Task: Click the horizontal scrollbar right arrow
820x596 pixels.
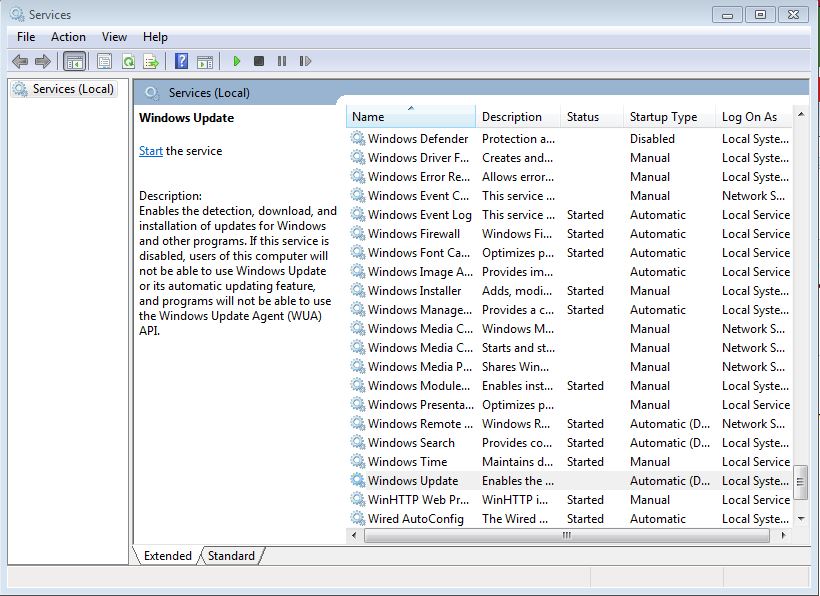Action: click(x=783, y=535)
